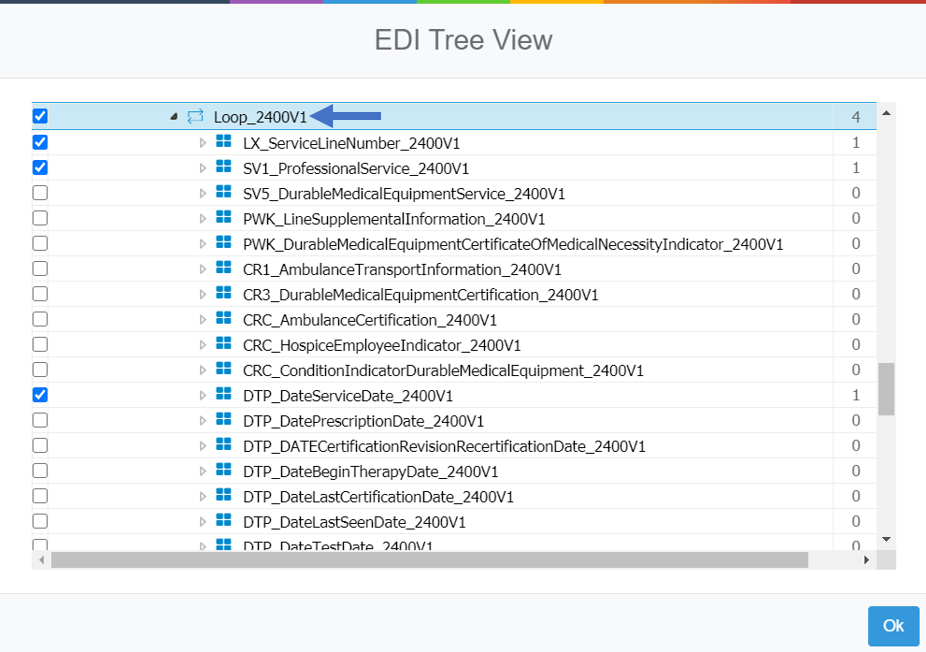Click the segment icon of SV5_DurableMedicalEquipmentService_2400V1
The height and width of the screenshot is (652, 926).
(x=224, y=193)
